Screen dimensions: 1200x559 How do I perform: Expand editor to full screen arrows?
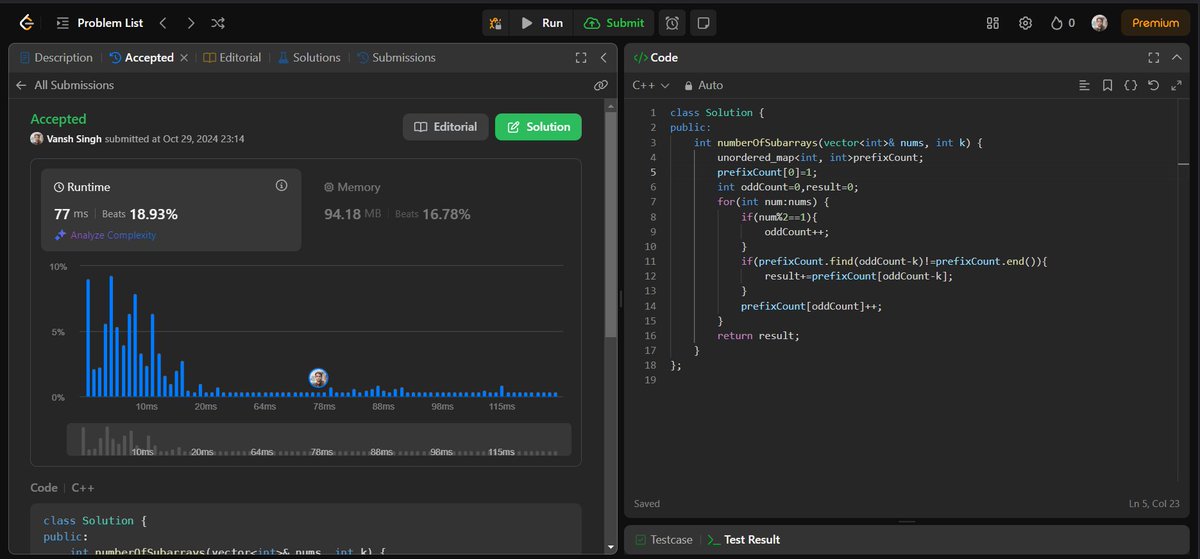point(1176,86)
